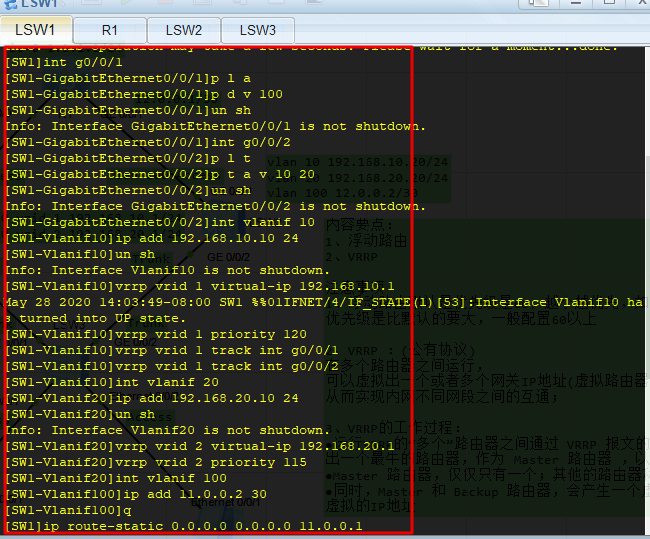Click '[SW1-Vlanif20]int vlanif 100' line
Screen dimensions: 650x539
[x=116, y=478]
